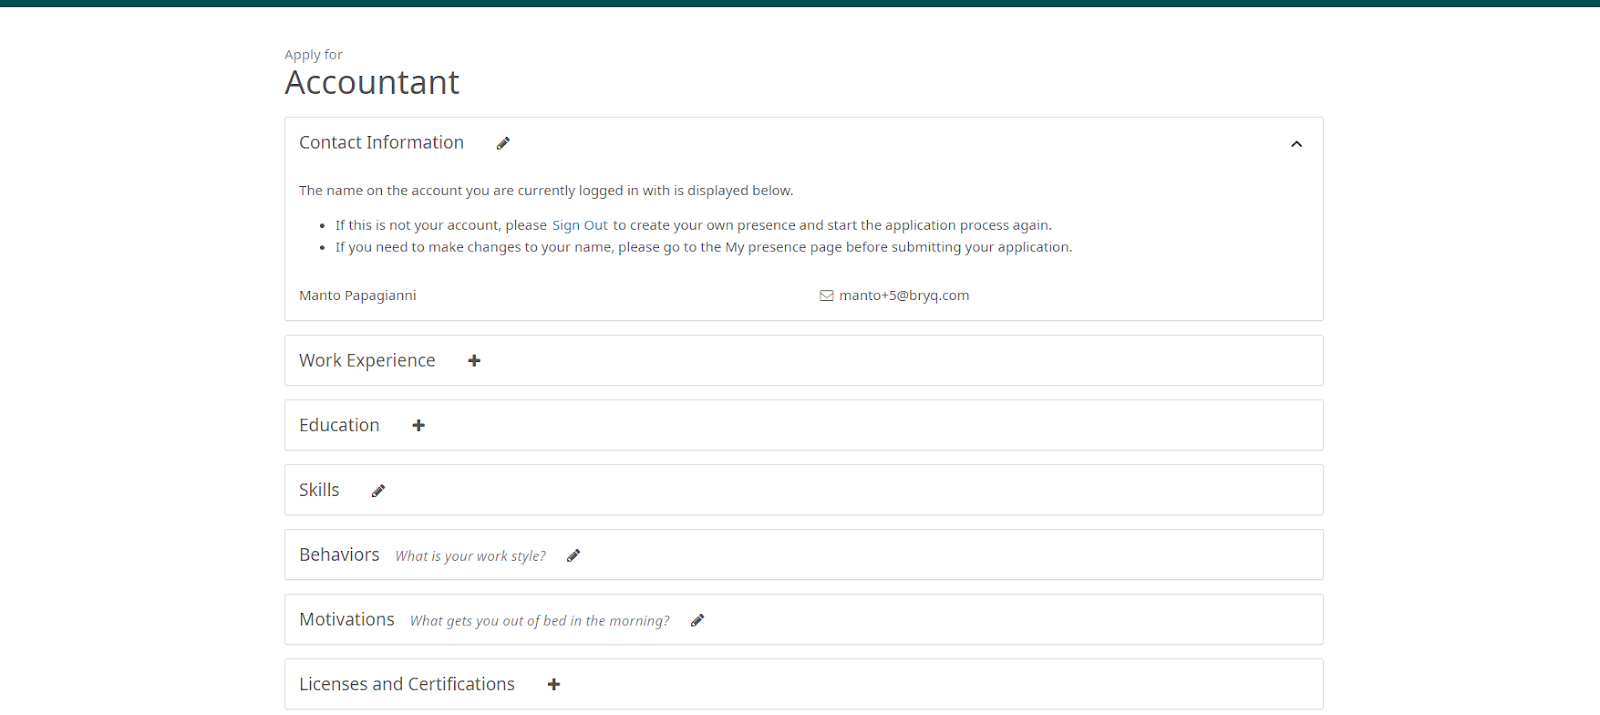Screen dimensions: 1600x715
Task: Open the Skills section title
Action: click(x=319, y=491)
